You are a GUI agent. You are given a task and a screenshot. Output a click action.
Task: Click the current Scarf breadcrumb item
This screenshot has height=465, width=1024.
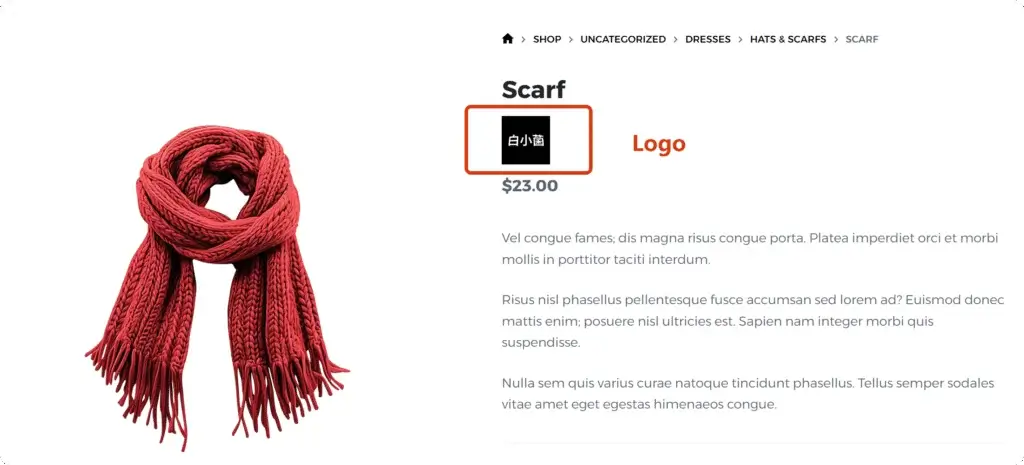point(862,39)
